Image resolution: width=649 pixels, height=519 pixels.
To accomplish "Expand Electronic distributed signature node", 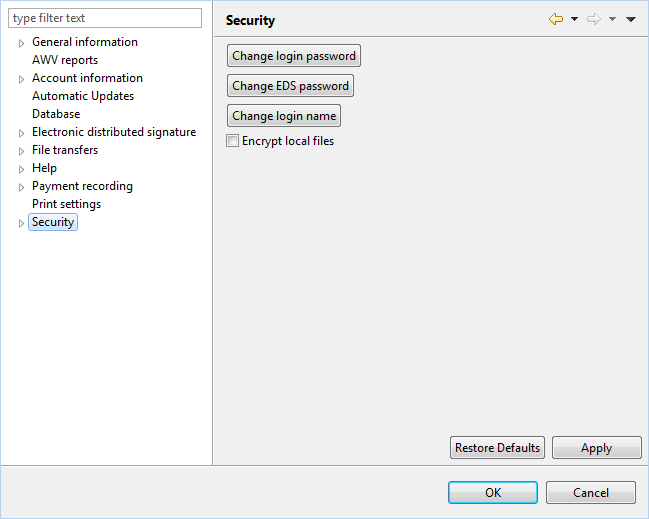I will (21, 133).
